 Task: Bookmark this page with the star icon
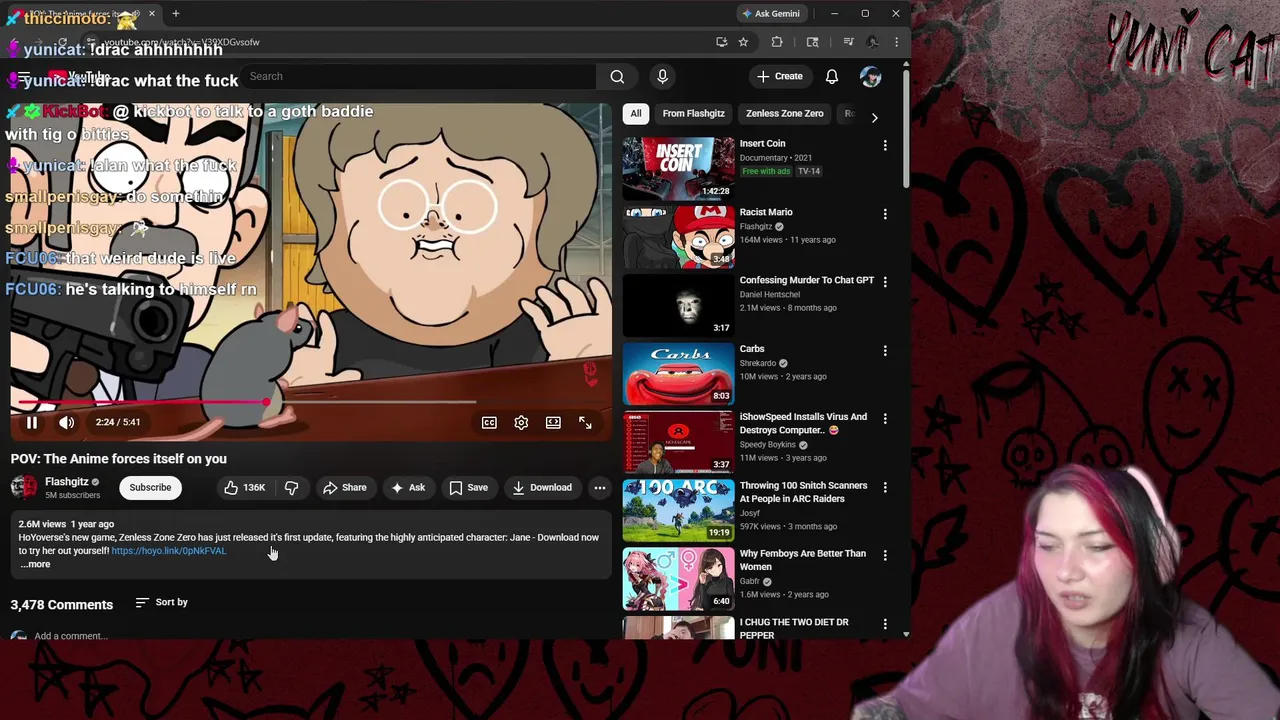tap(743, 42)
